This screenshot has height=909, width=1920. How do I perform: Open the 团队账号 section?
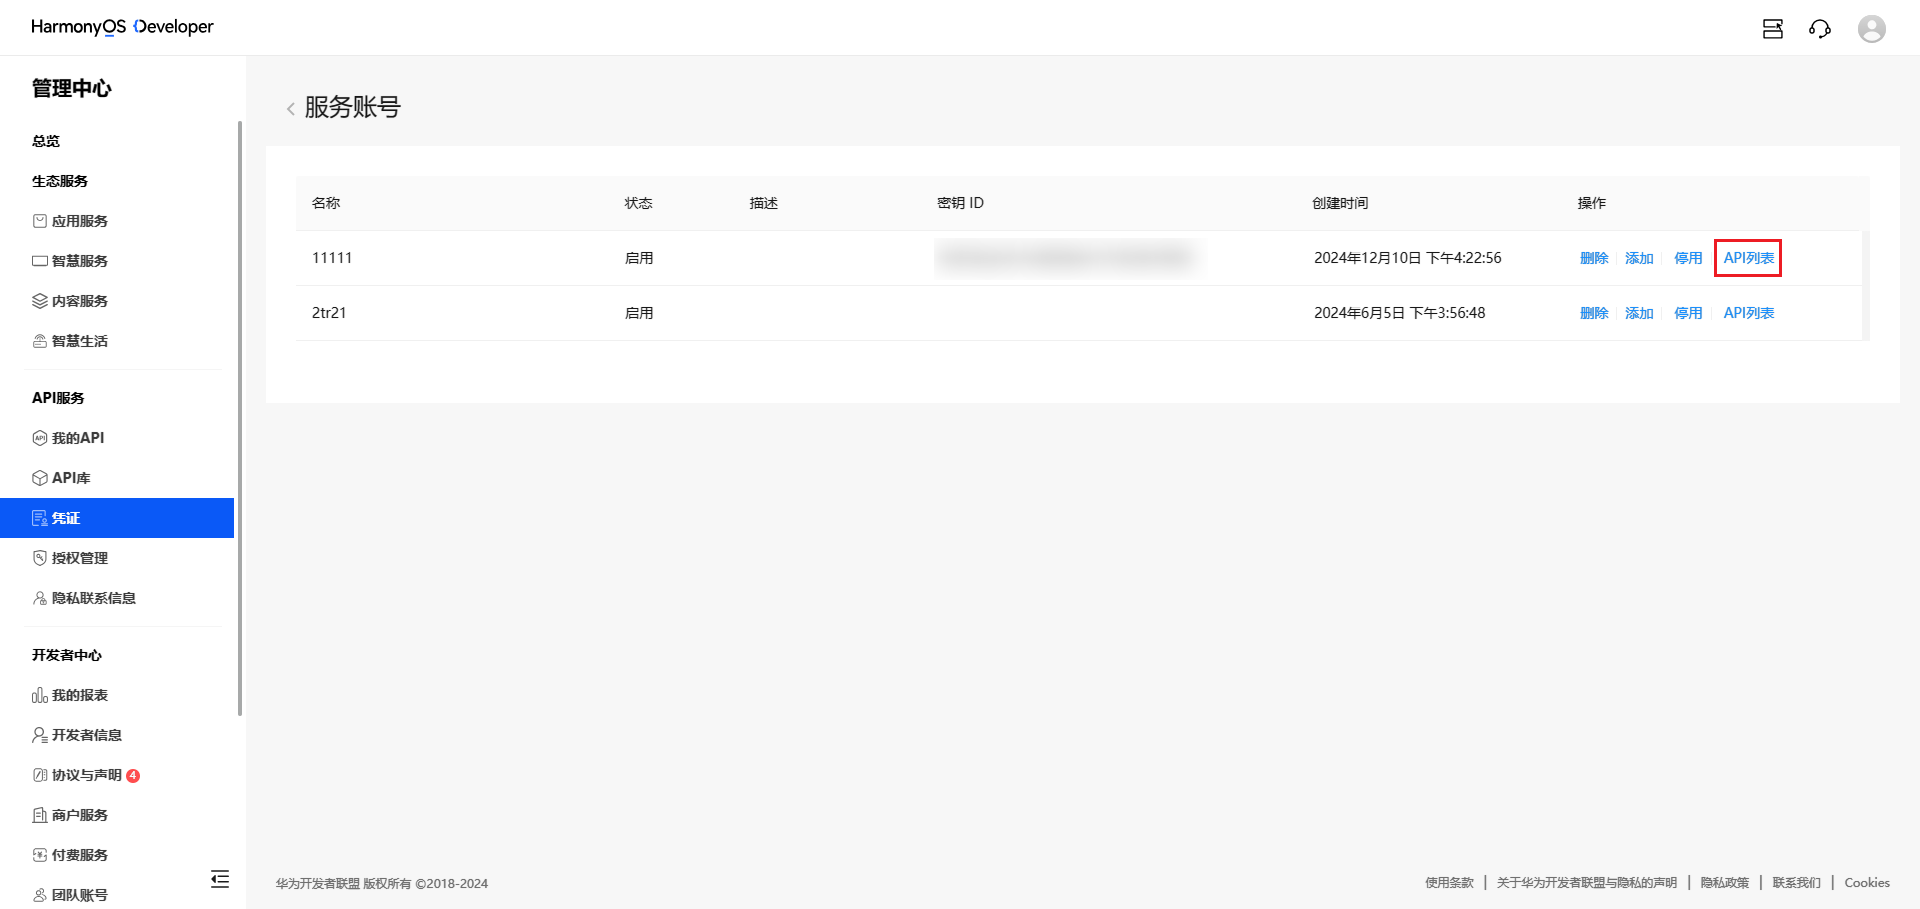80,894
